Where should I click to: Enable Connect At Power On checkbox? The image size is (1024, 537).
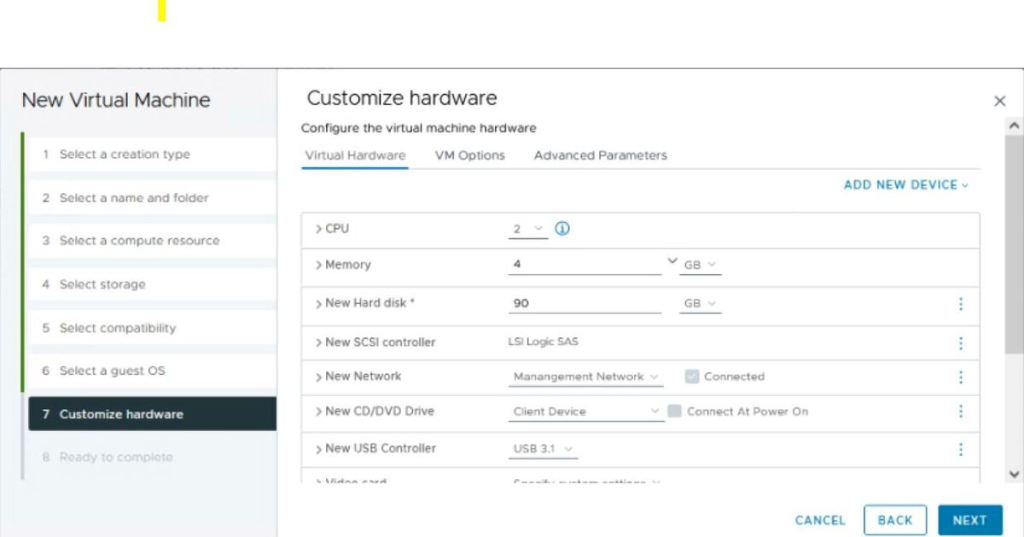(x=675, y=411)
